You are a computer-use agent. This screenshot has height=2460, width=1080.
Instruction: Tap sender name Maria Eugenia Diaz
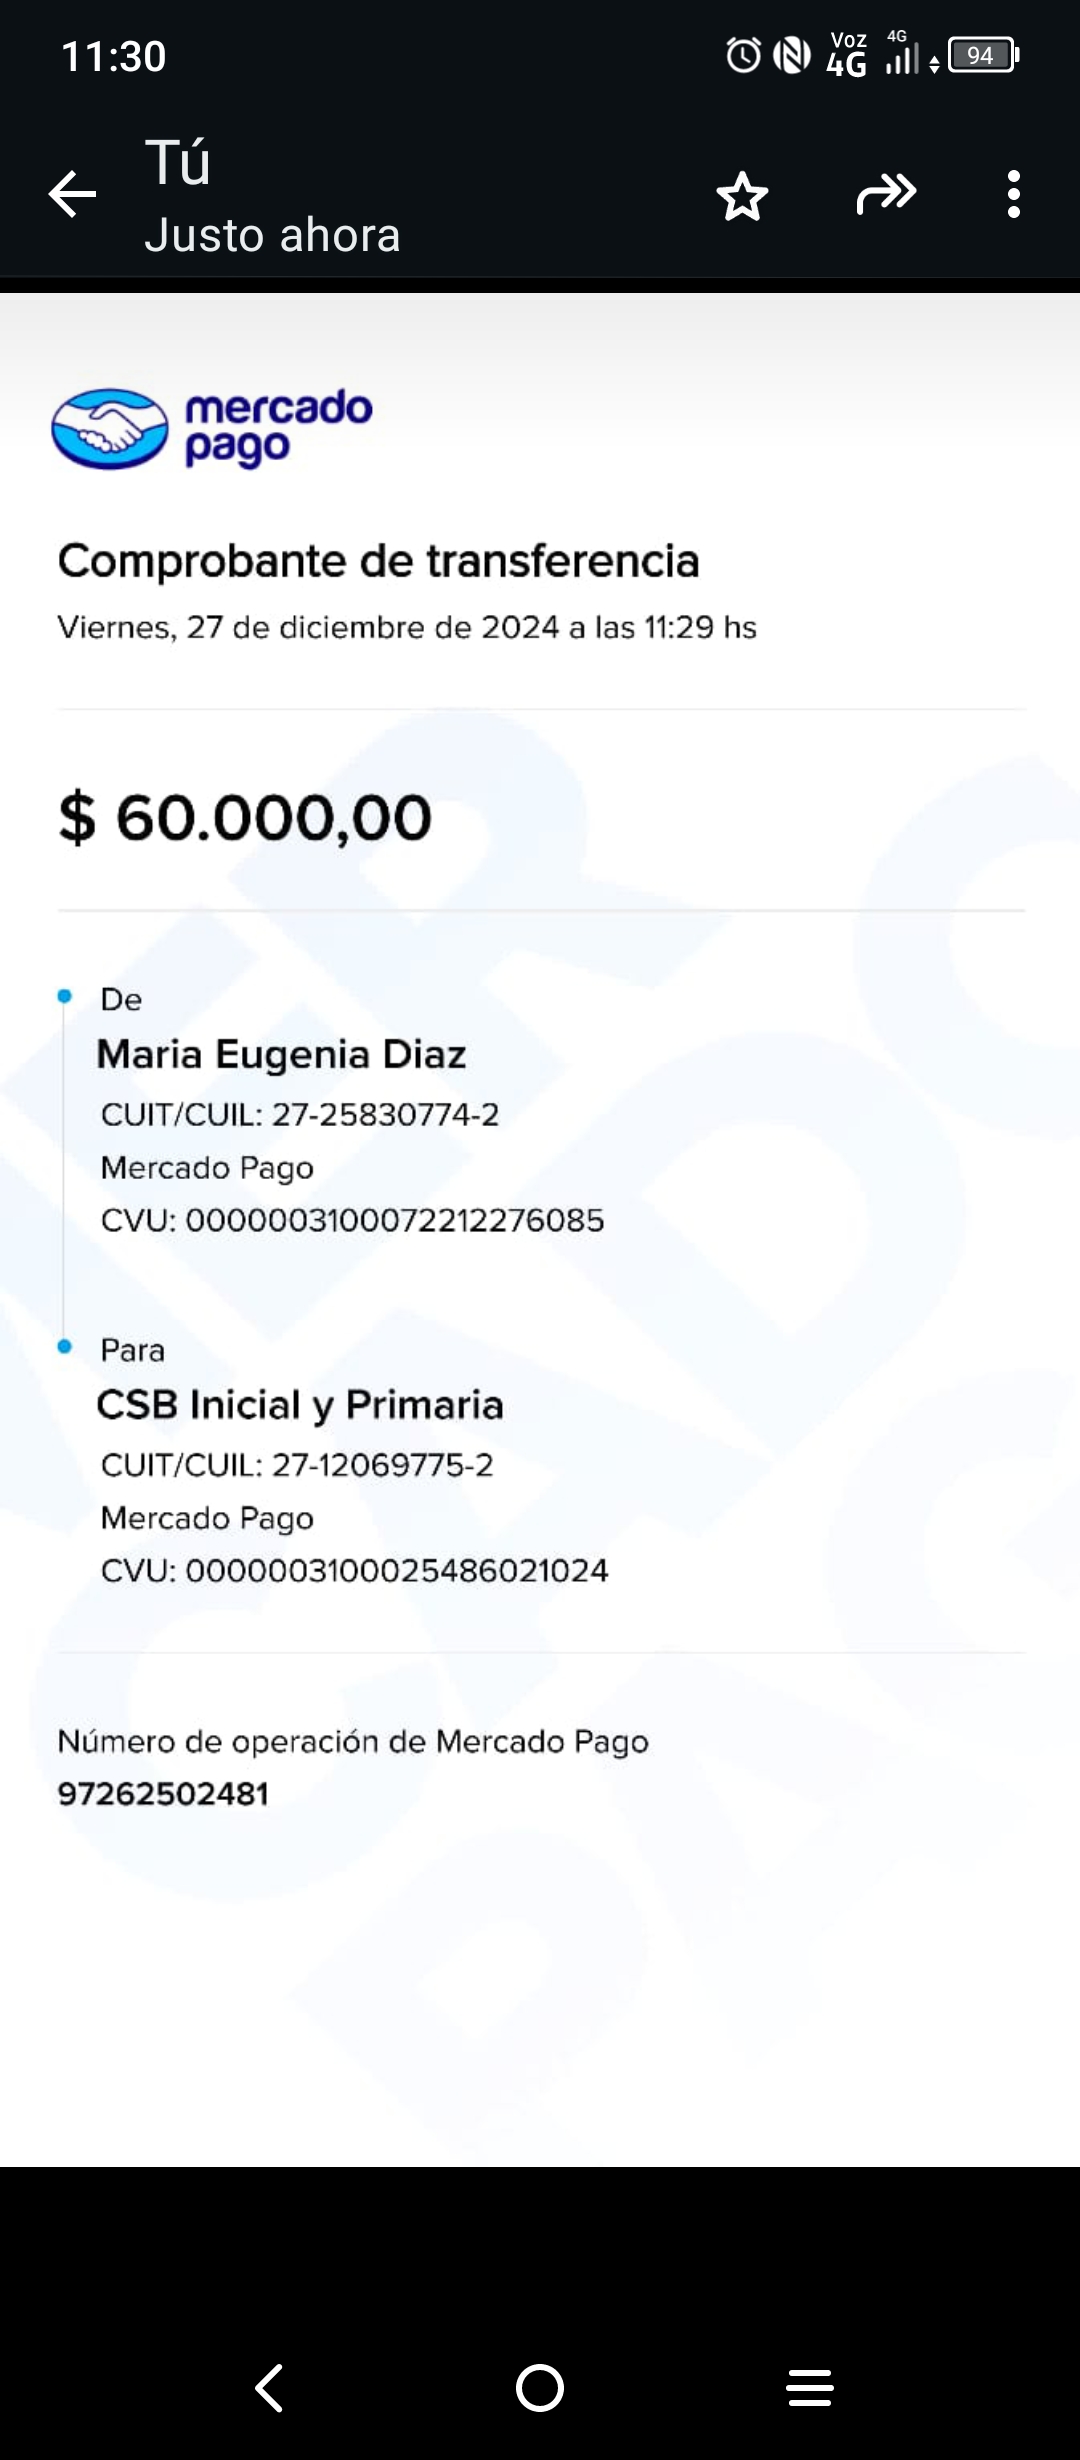(281, 1055)
